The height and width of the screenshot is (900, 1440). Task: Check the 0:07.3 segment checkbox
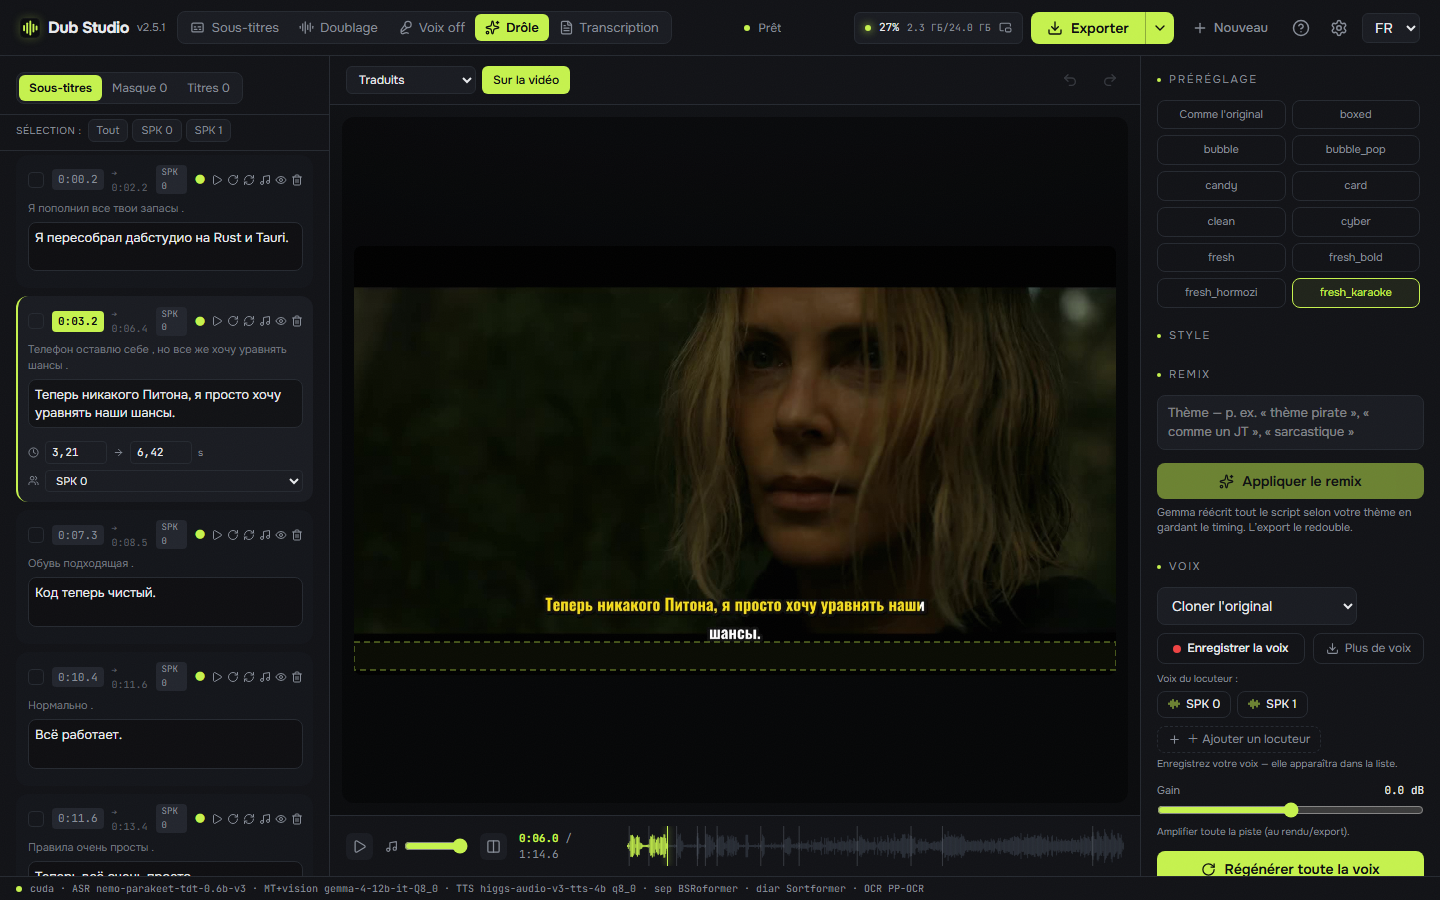point(36,535)
